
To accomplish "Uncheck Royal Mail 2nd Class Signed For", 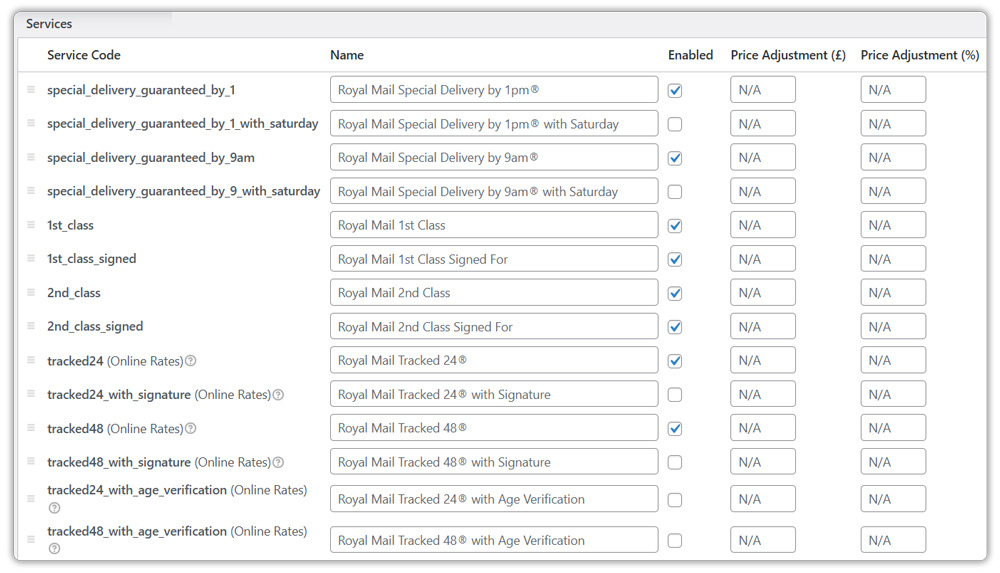I will pyautogui.click(x=675, y=327).
